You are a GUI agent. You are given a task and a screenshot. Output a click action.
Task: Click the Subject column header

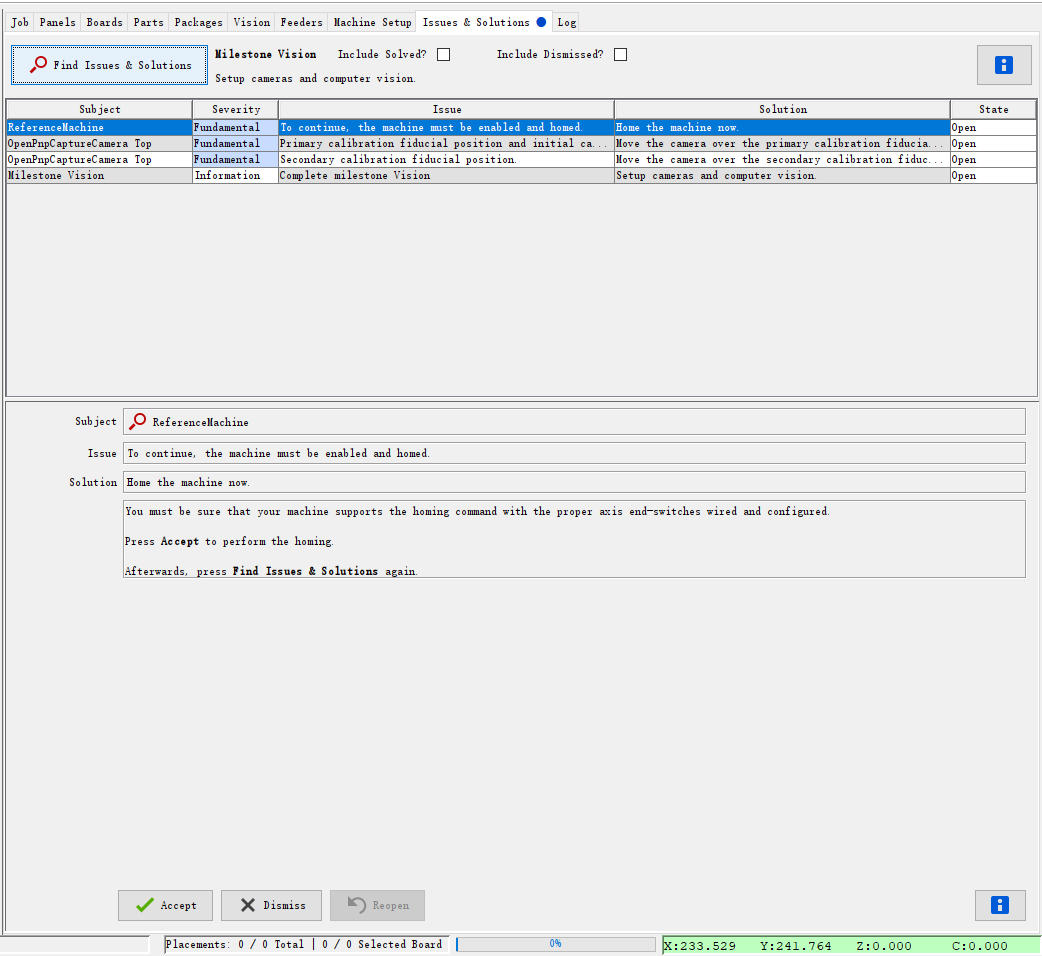[100, 109]
